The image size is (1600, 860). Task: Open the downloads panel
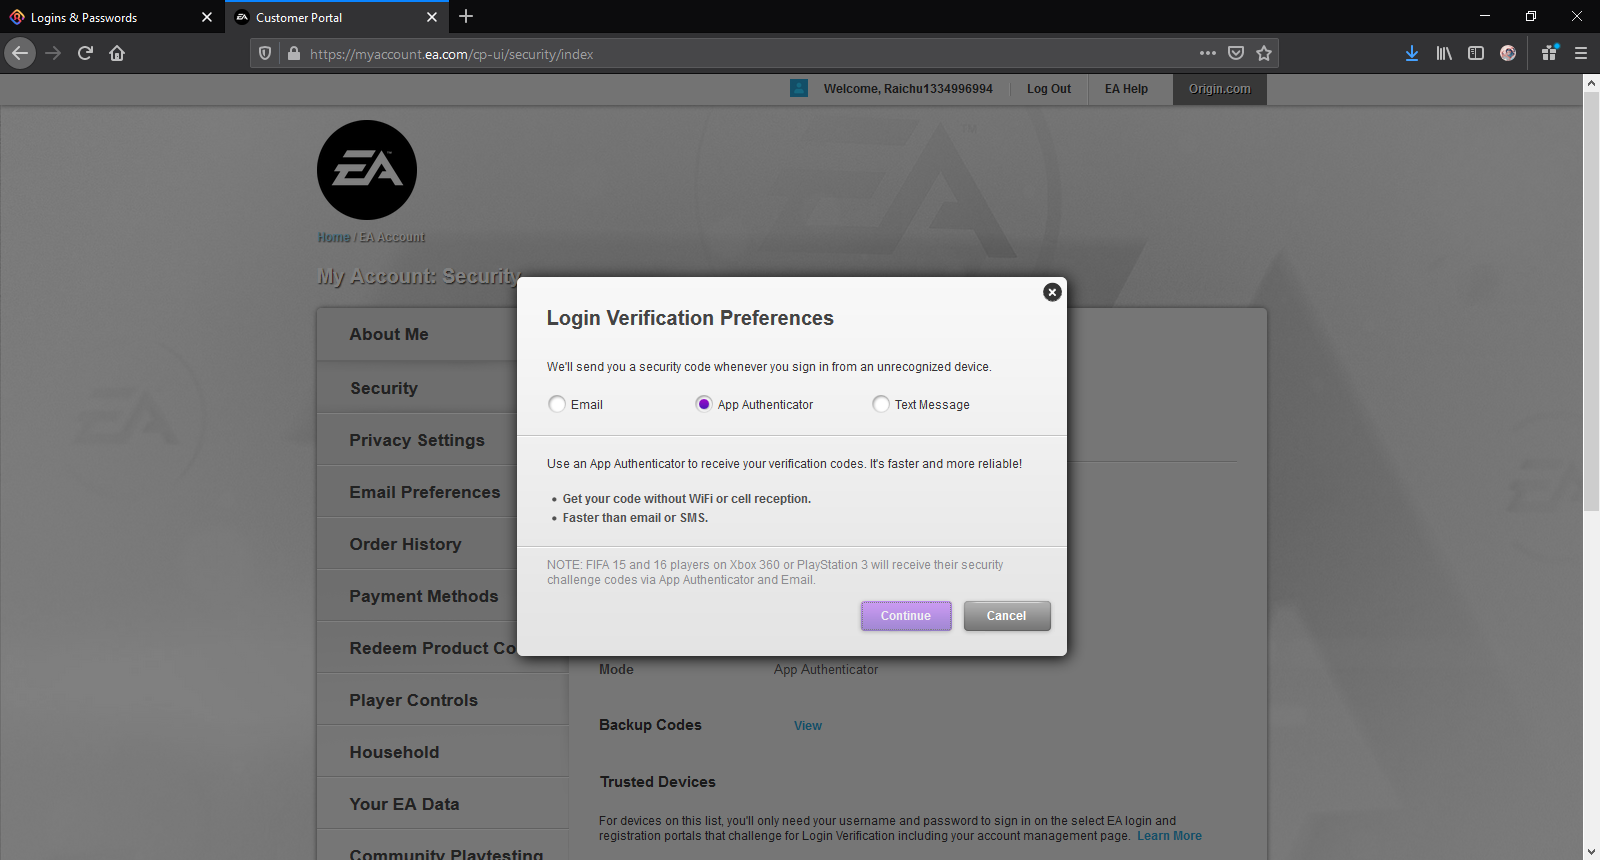tap(1412, 53)
